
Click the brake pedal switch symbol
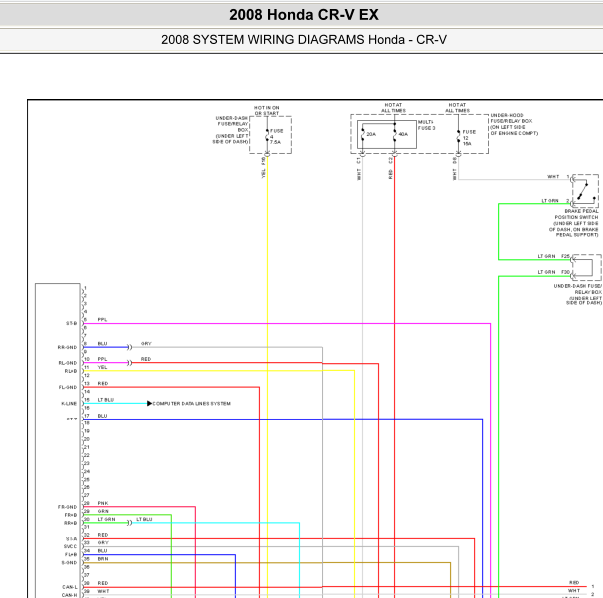coord(585,191)
